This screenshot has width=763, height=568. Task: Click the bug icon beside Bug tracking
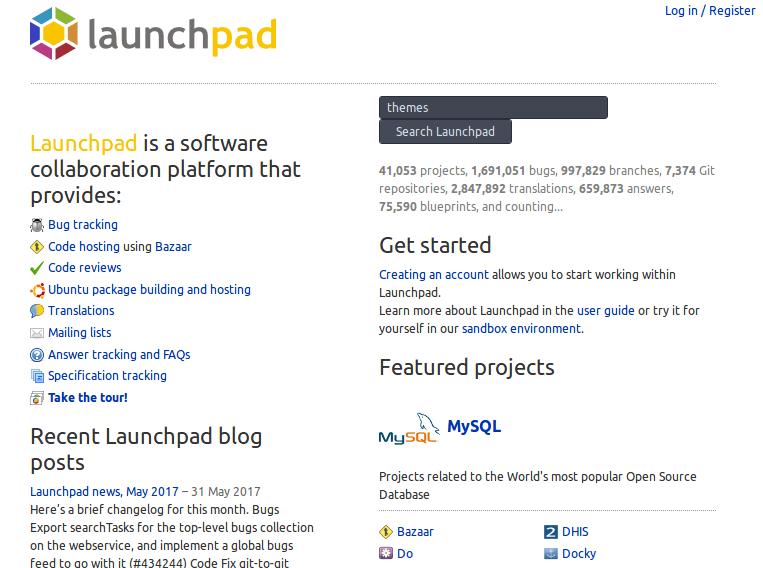click(37, 225)
